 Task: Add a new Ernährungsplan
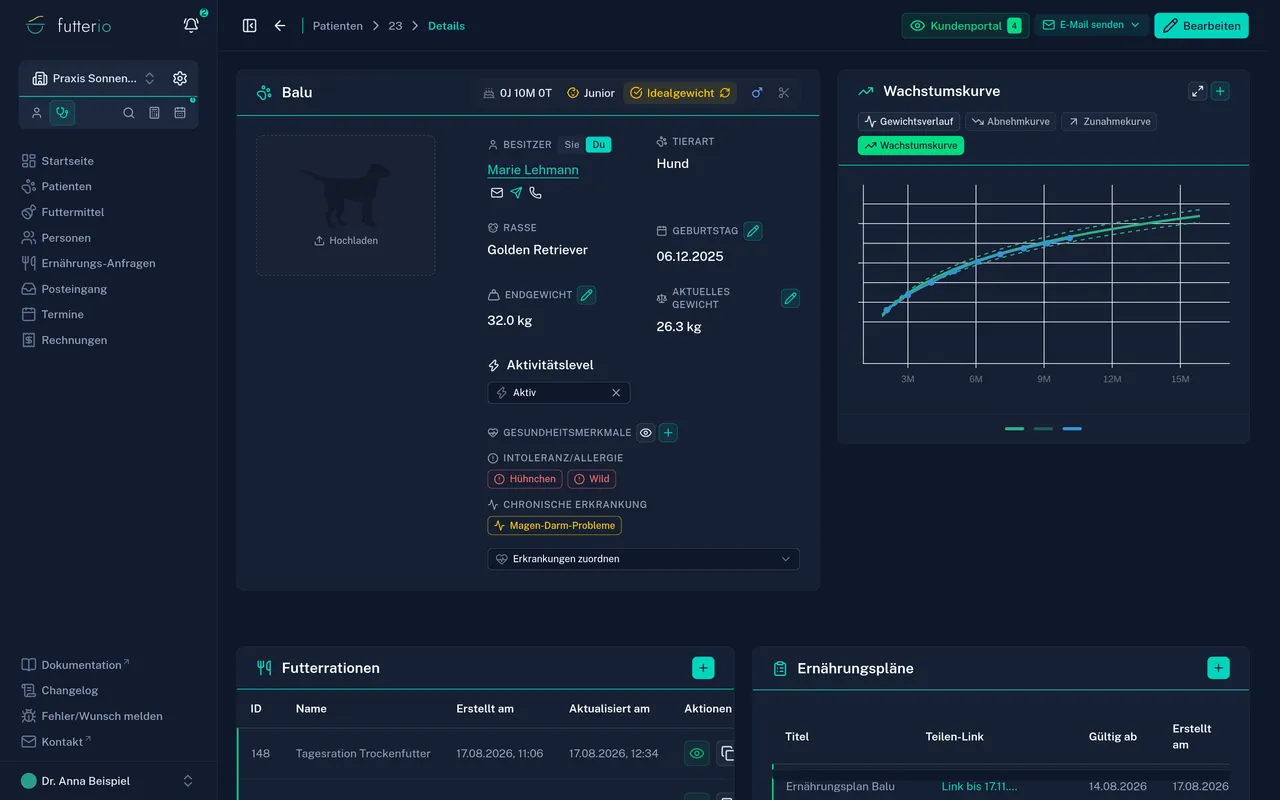1218,668
